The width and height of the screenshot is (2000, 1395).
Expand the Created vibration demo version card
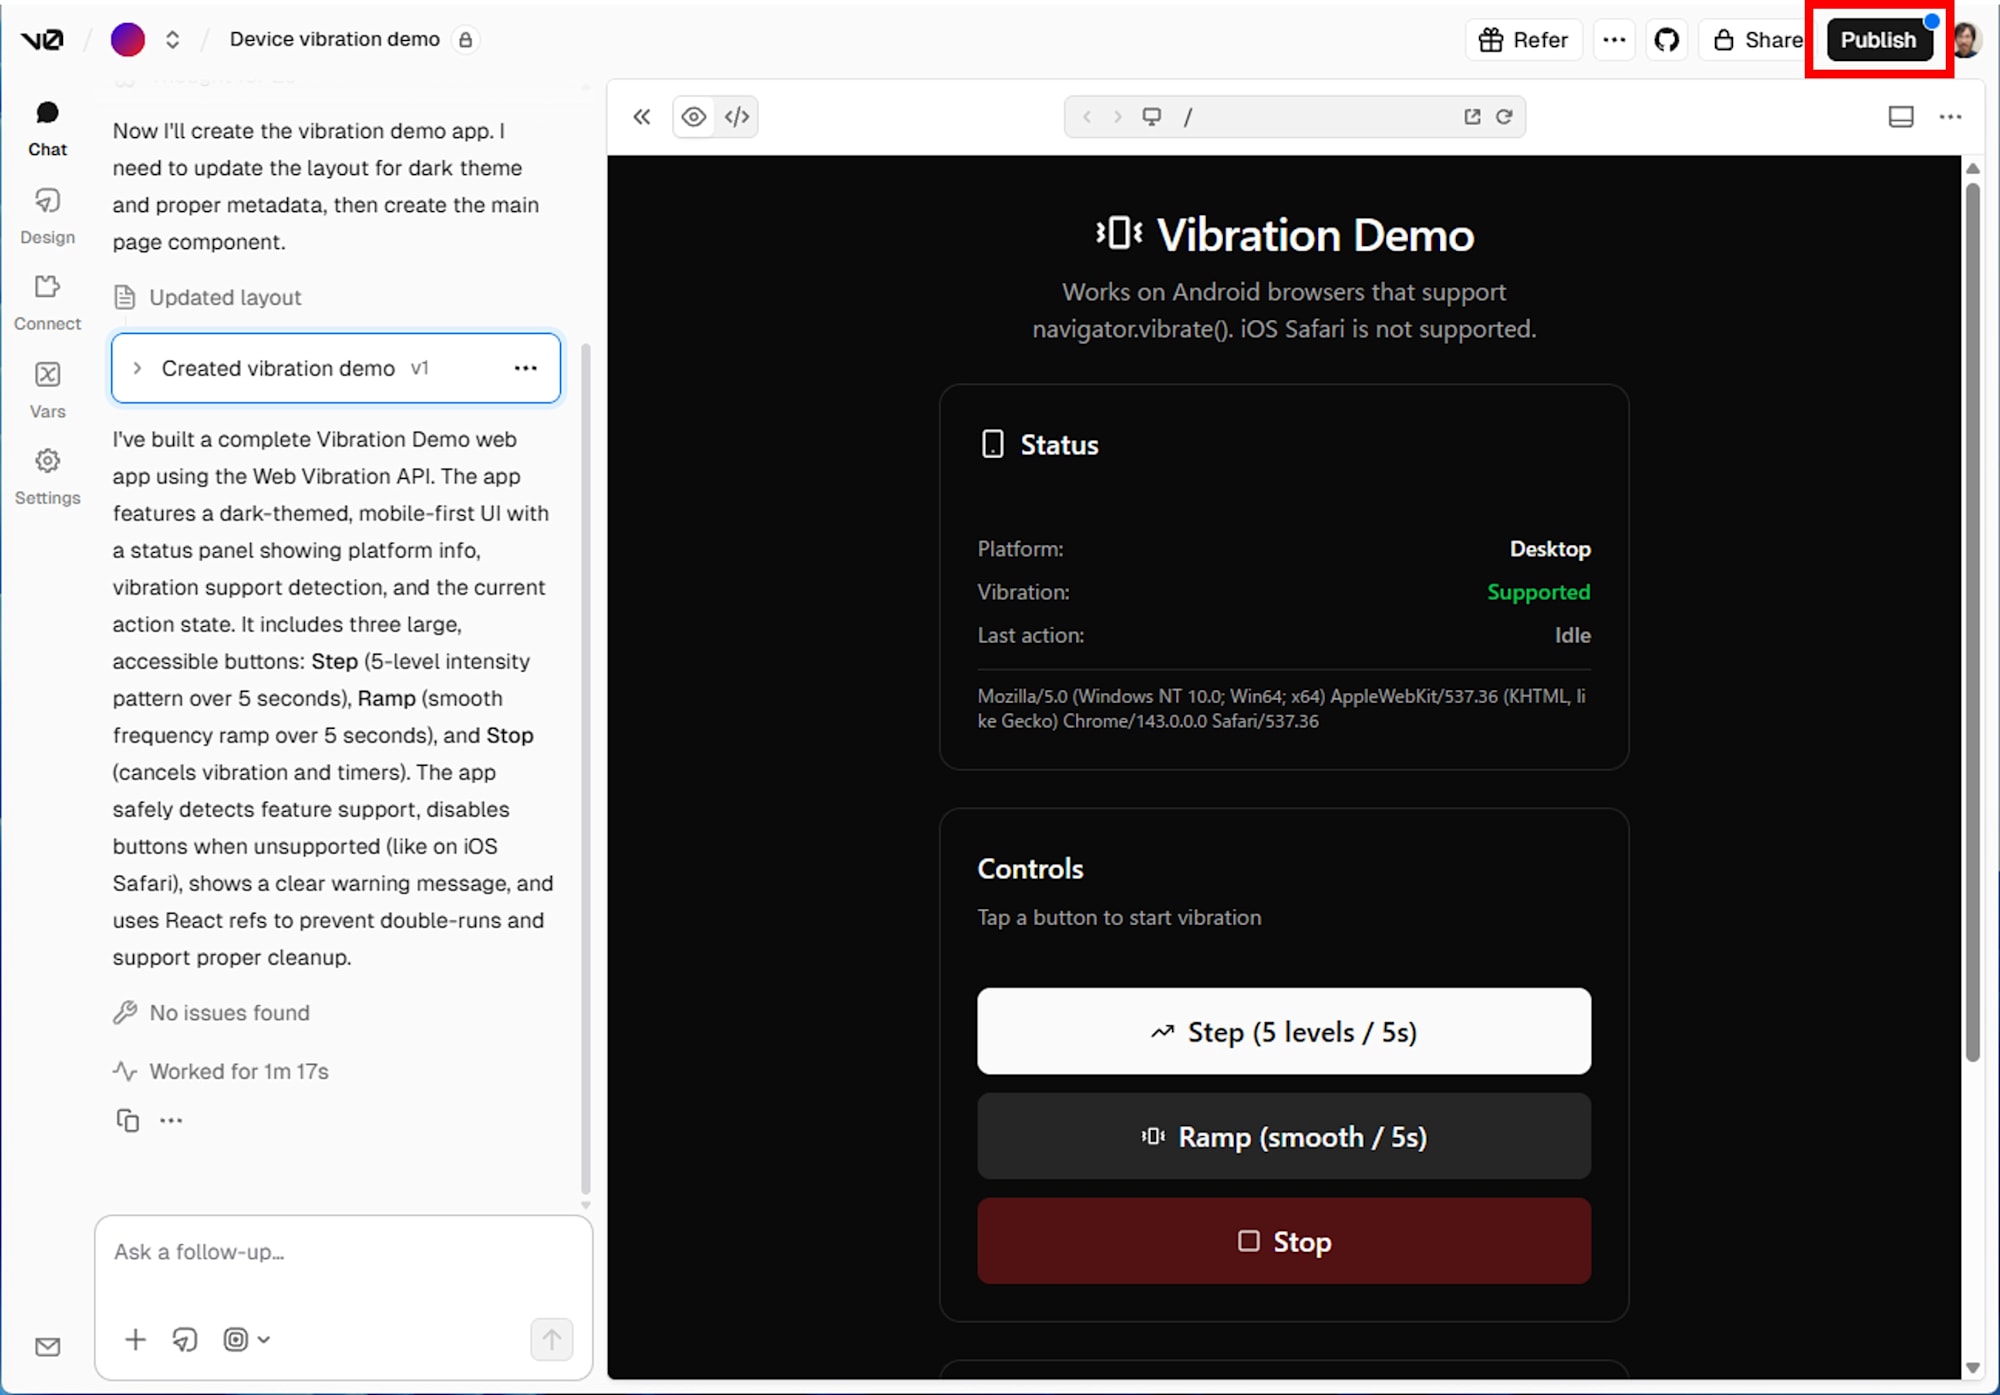tap(138, 368)
